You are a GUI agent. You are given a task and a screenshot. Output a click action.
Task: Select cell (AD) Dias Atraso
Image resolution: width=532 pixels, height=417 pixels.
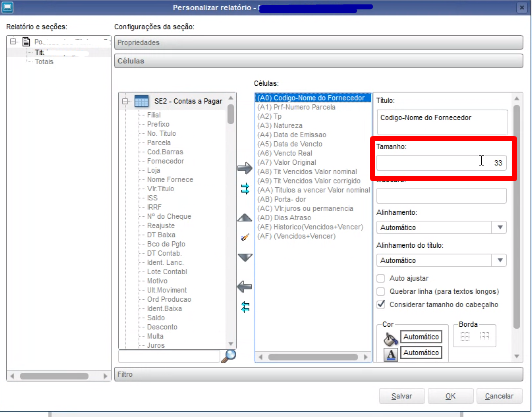(284, 218)
